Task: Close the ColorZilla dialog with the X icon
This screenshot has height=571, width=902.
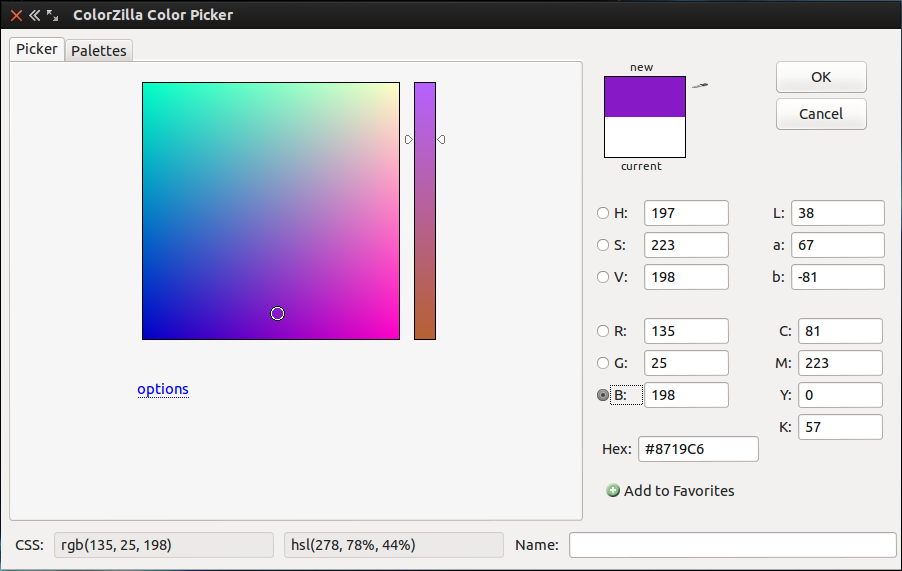Action: (16, 15)
